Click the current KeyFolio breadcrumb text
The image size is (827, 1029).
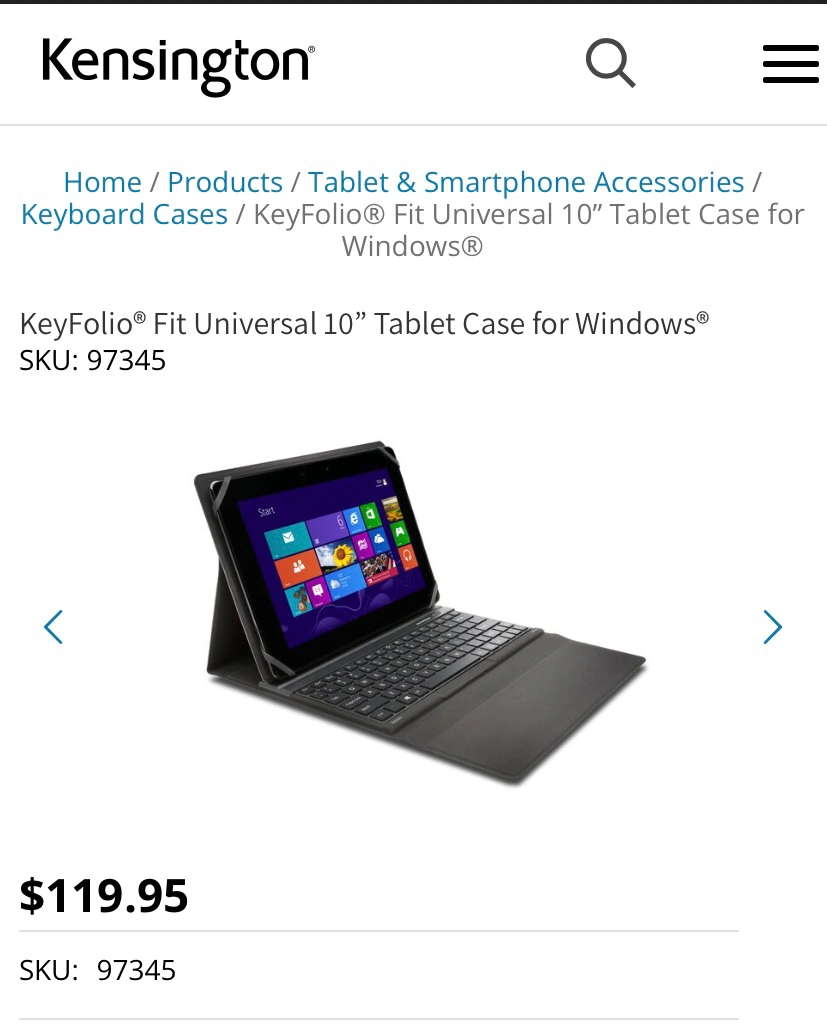pyautogui.click(x=529, y=230)
